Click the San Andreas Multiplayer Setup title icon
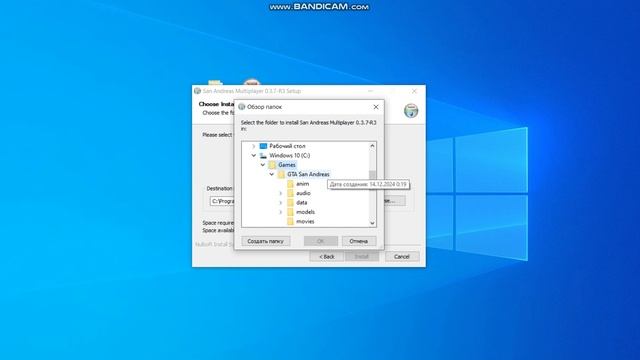This screenshot has width=640, height=360. coord(198,91)
